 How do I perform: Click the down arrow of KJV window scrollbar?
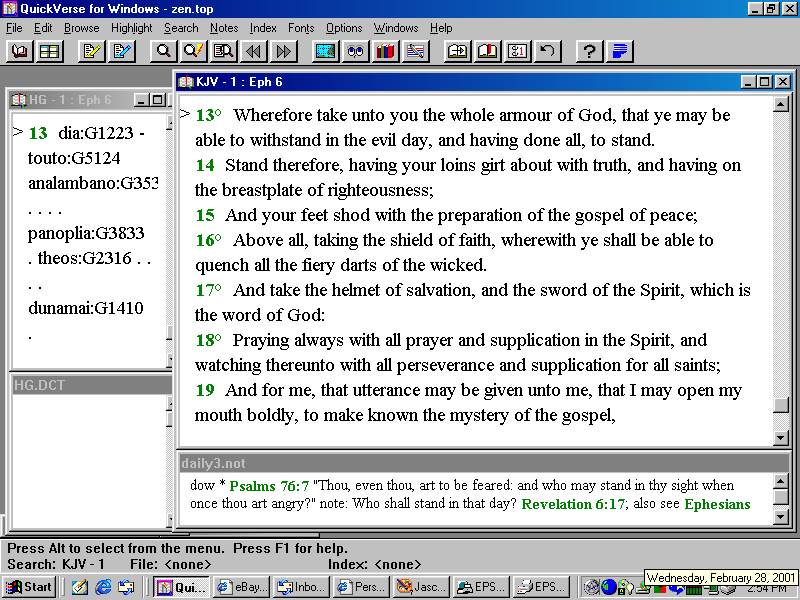781,438
